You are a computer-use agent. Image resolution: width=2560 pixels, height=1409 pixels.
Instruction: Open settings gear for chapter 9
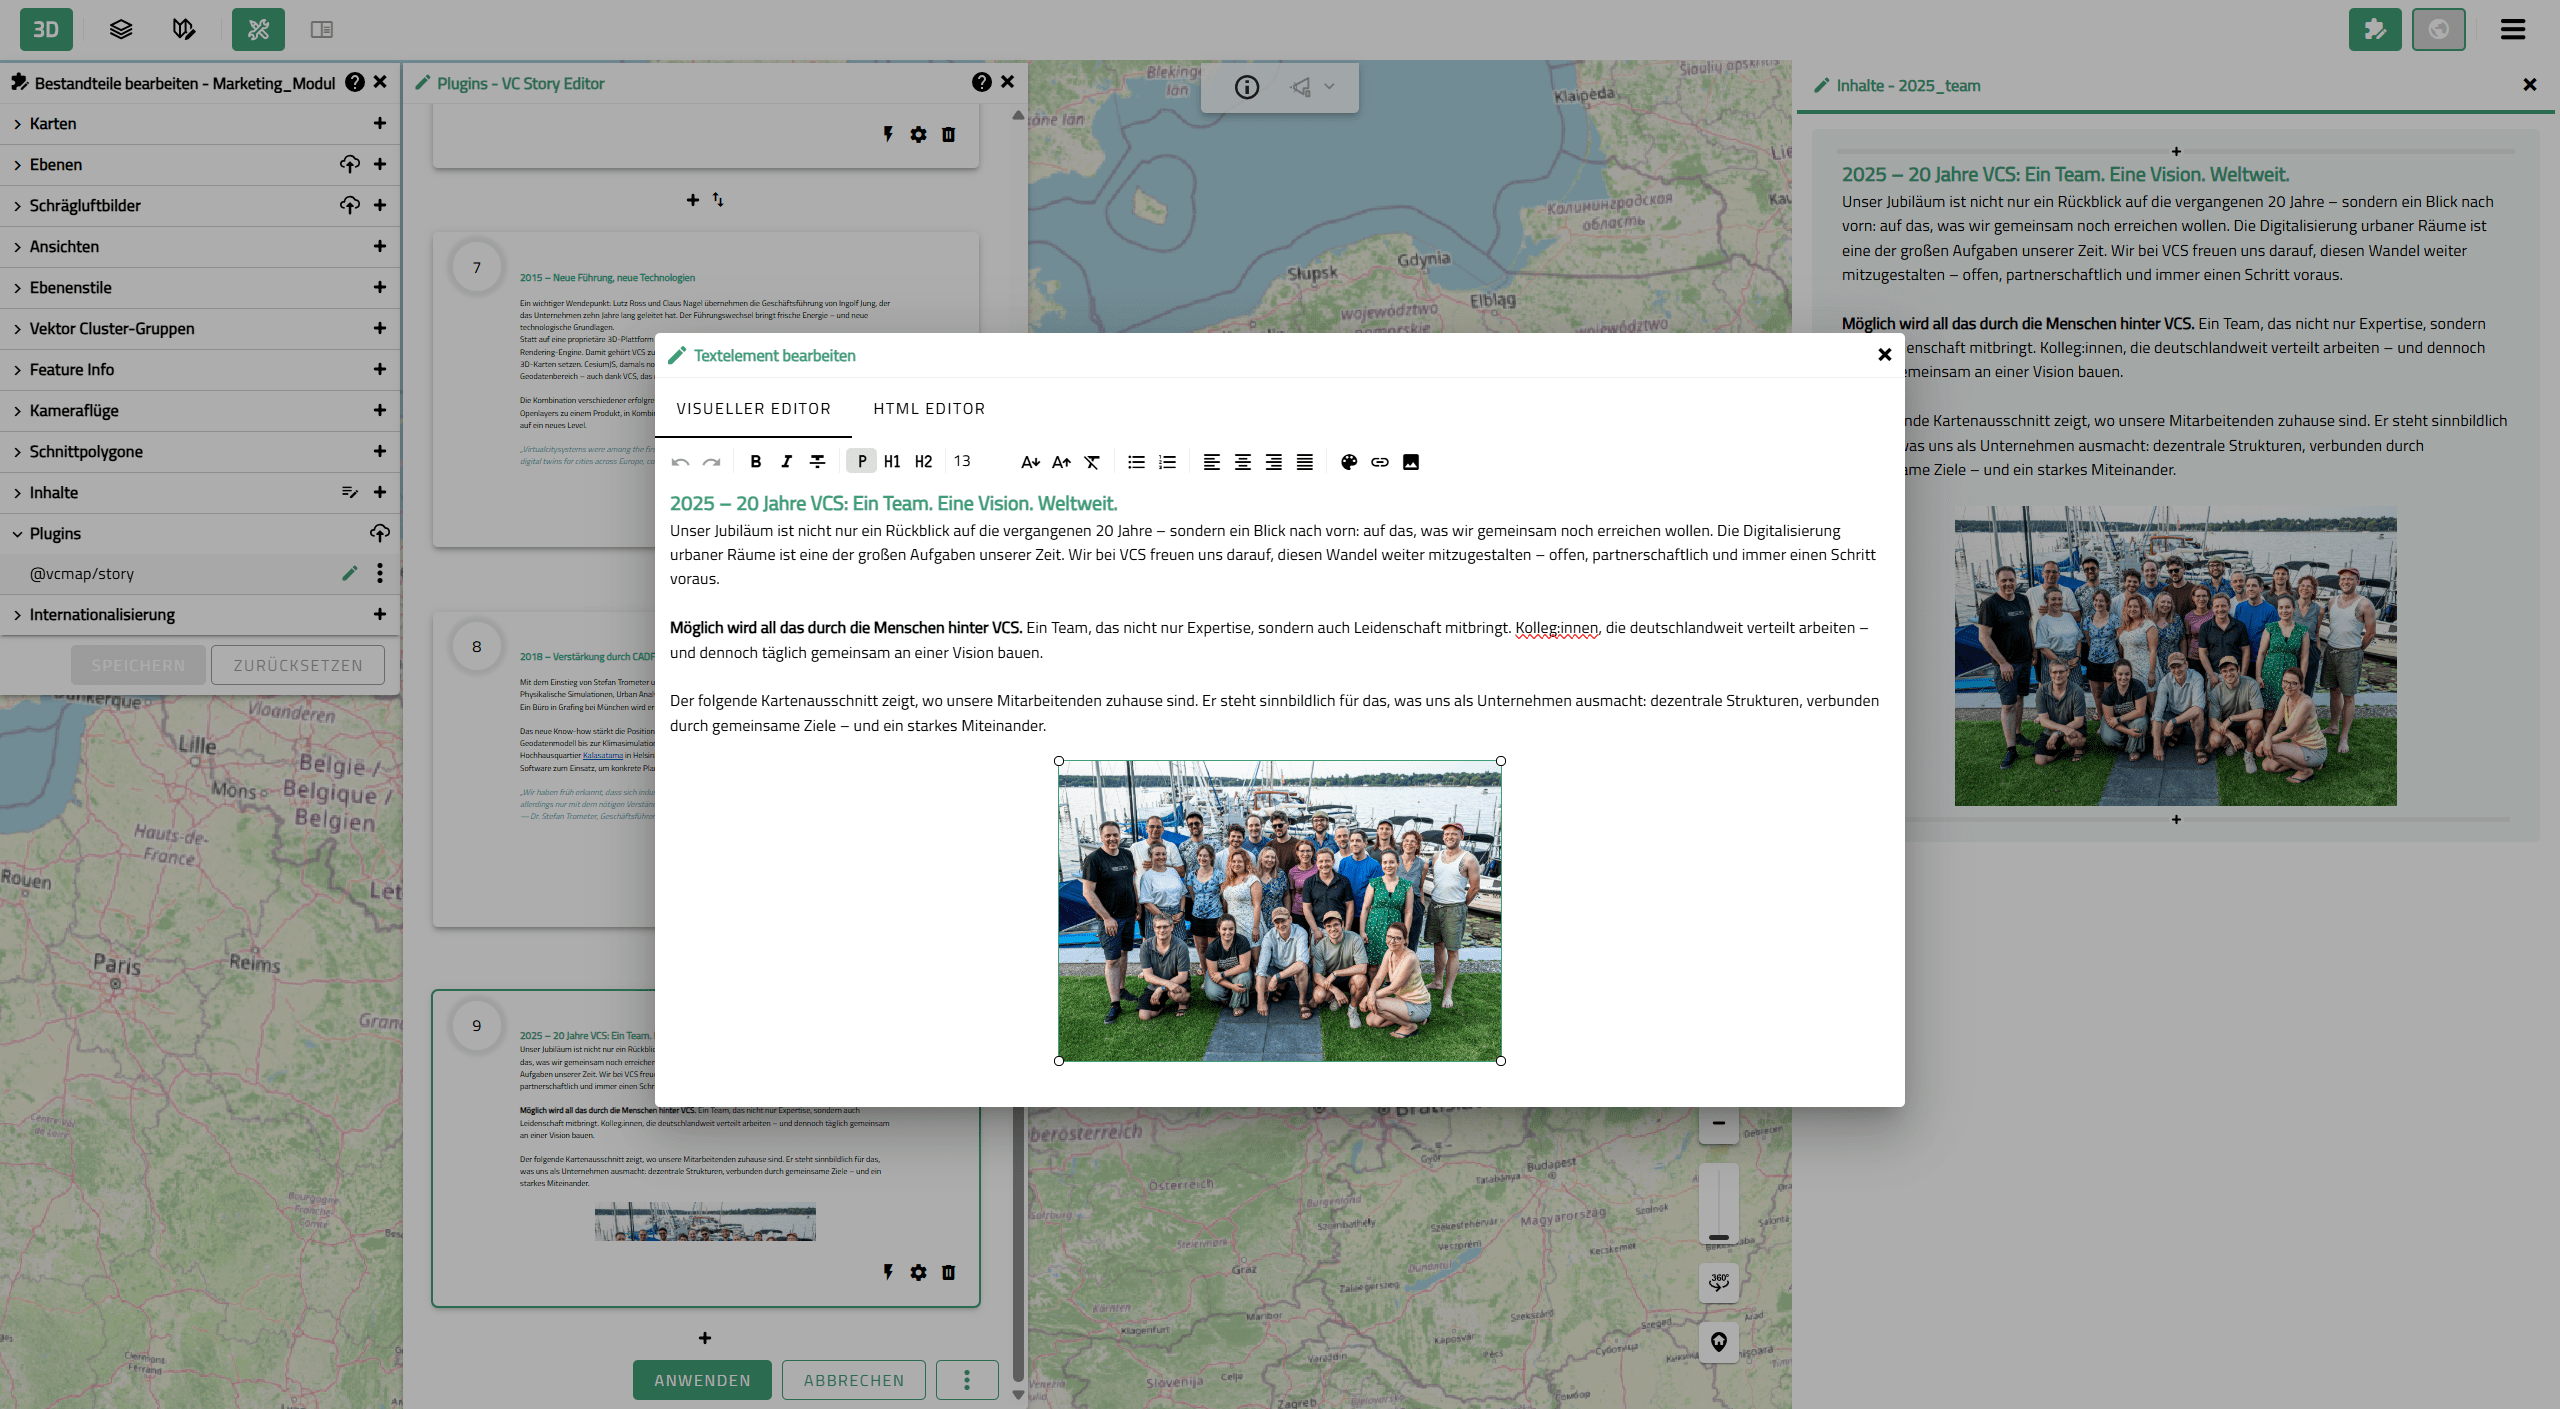[919, 1272]
